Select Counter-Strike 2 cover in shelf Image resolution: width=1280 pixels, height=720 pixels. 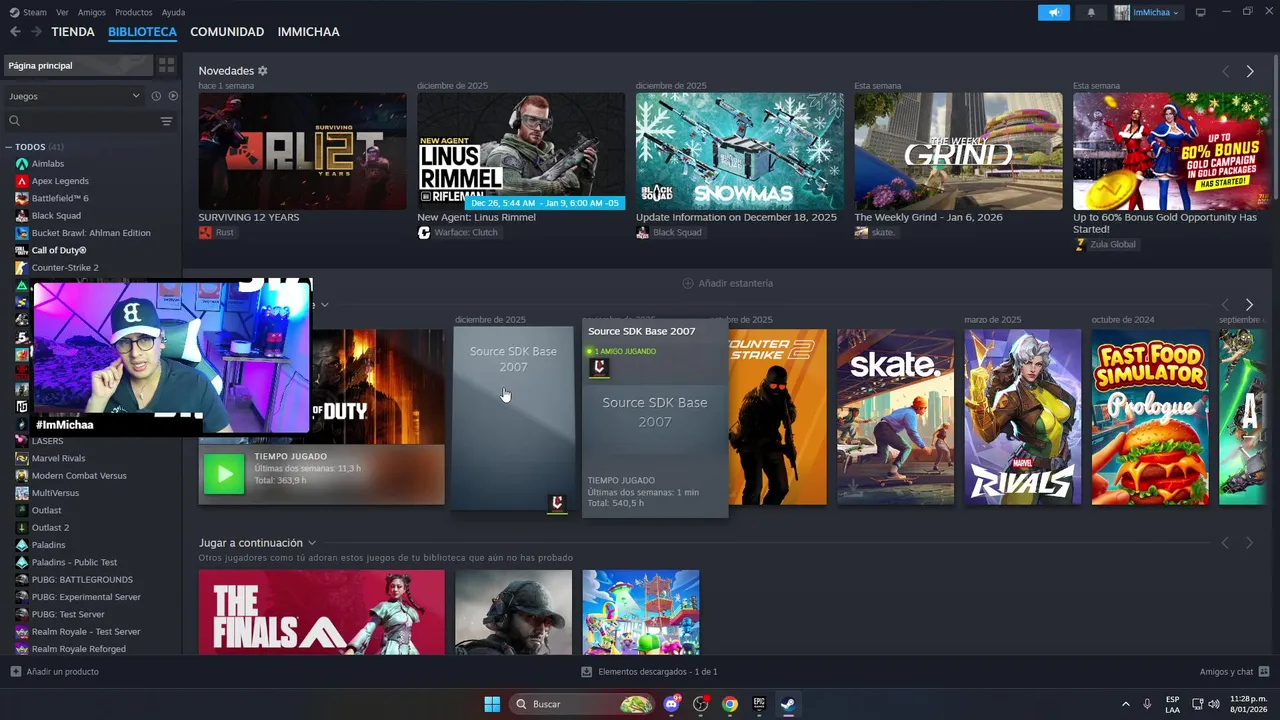[778, 417]
